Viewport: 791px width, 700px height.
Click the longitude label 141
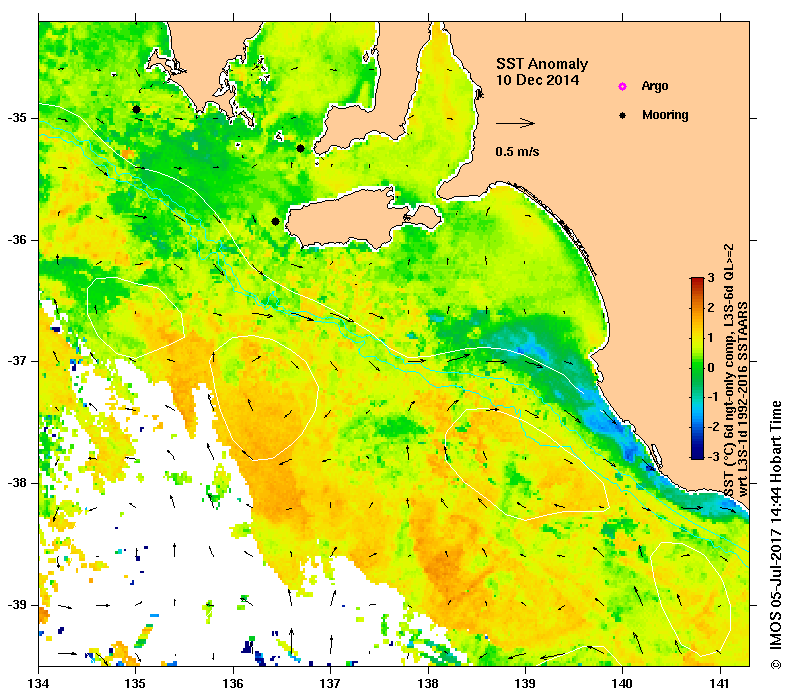[x=720, y=684]
